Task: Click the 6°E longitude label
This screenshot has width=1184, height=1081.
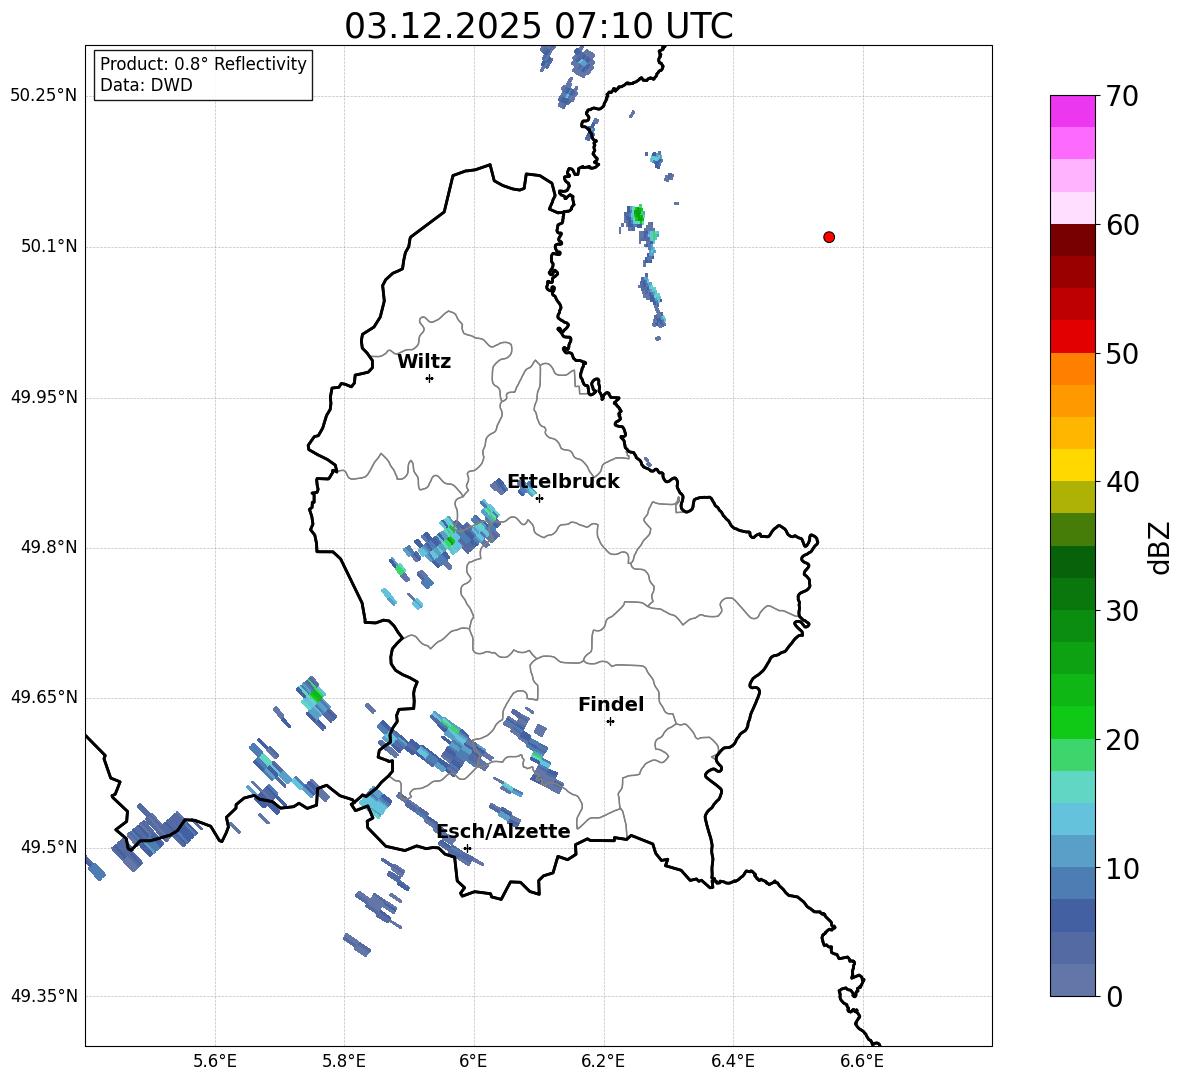Action: pyautogui.click(x=474, y=1061)
